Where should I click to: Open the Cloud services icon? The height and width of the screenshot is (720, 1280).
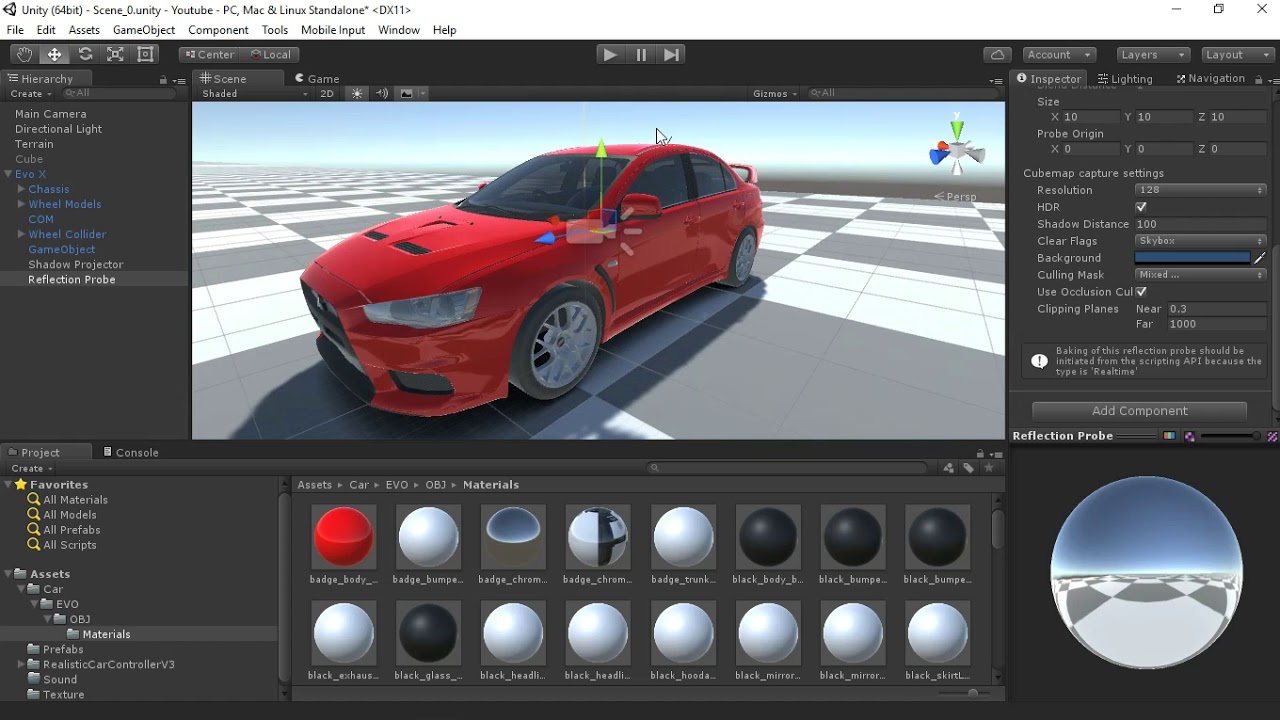click(x=997, y=55)
